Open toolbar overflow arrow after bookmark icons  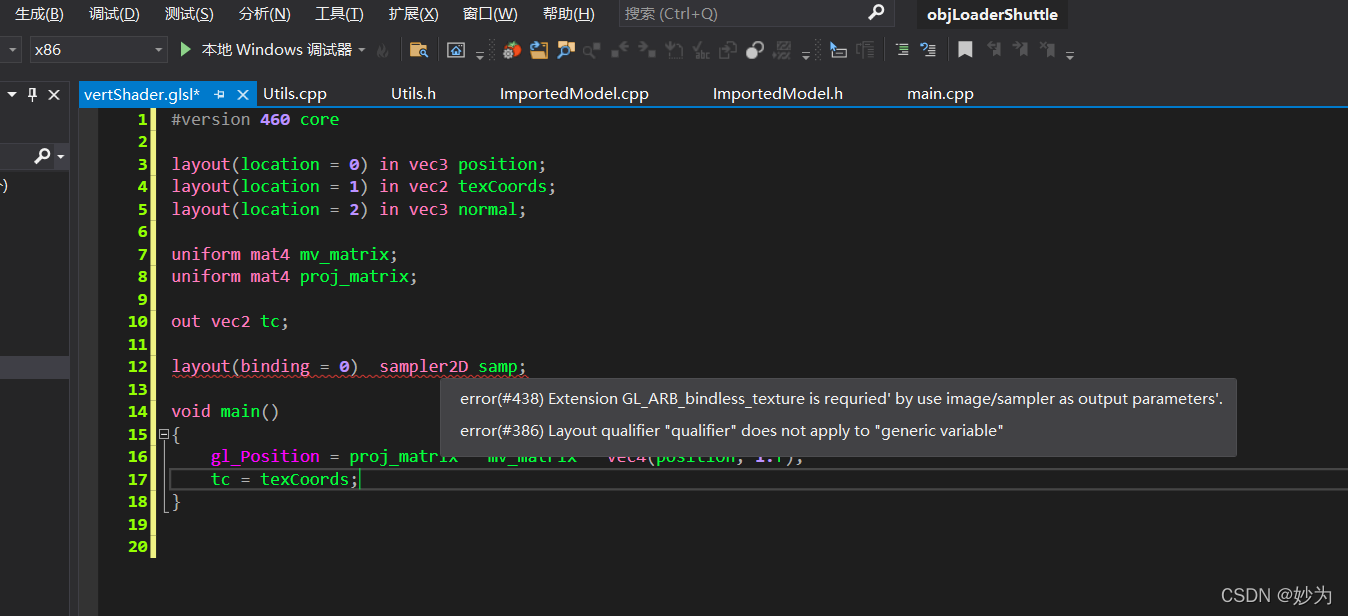pos(1070,54)
